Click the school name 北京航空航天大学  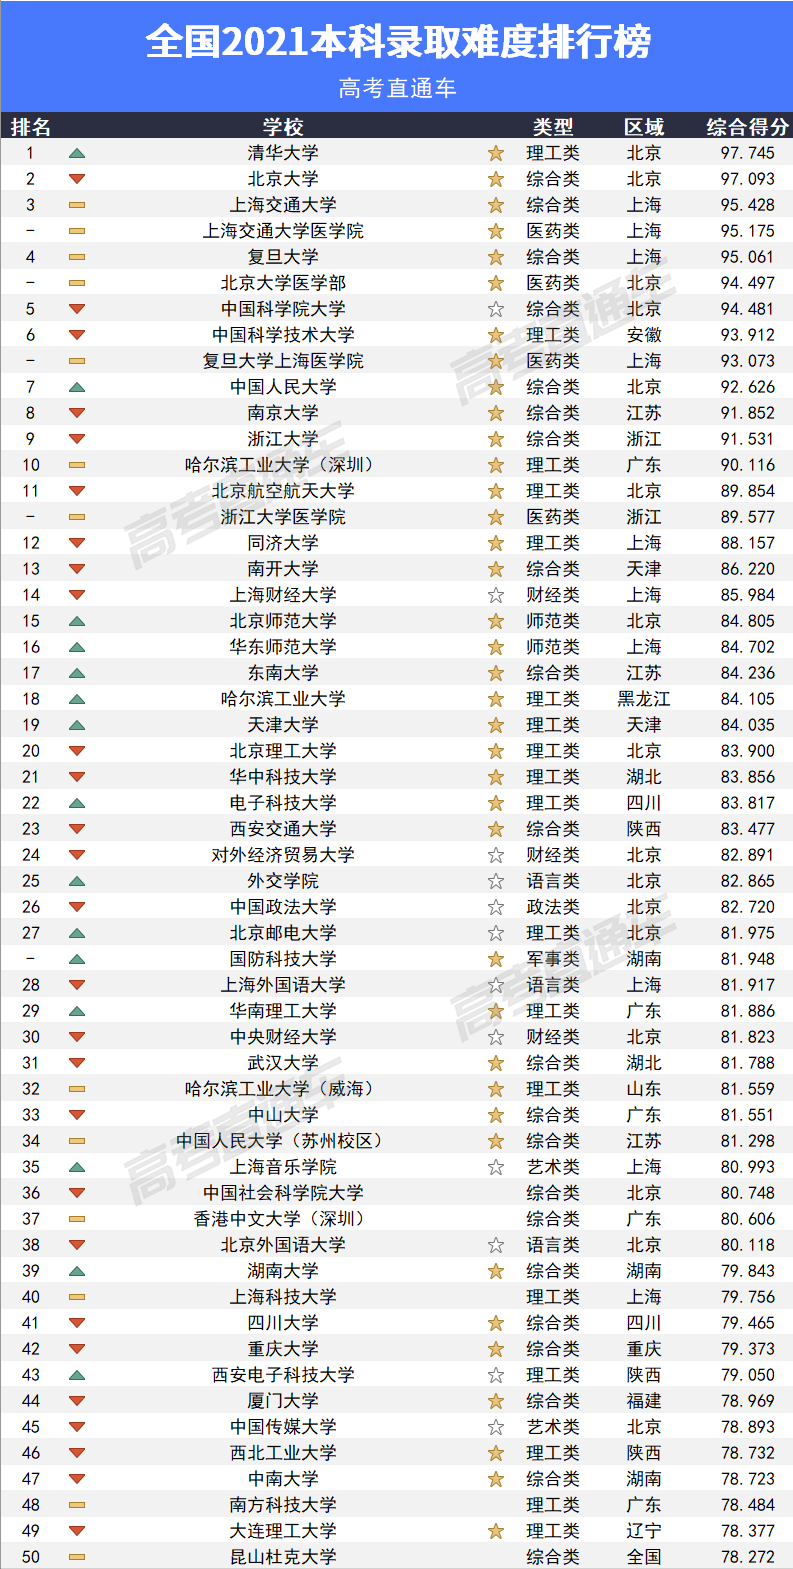tap(283, 491)
